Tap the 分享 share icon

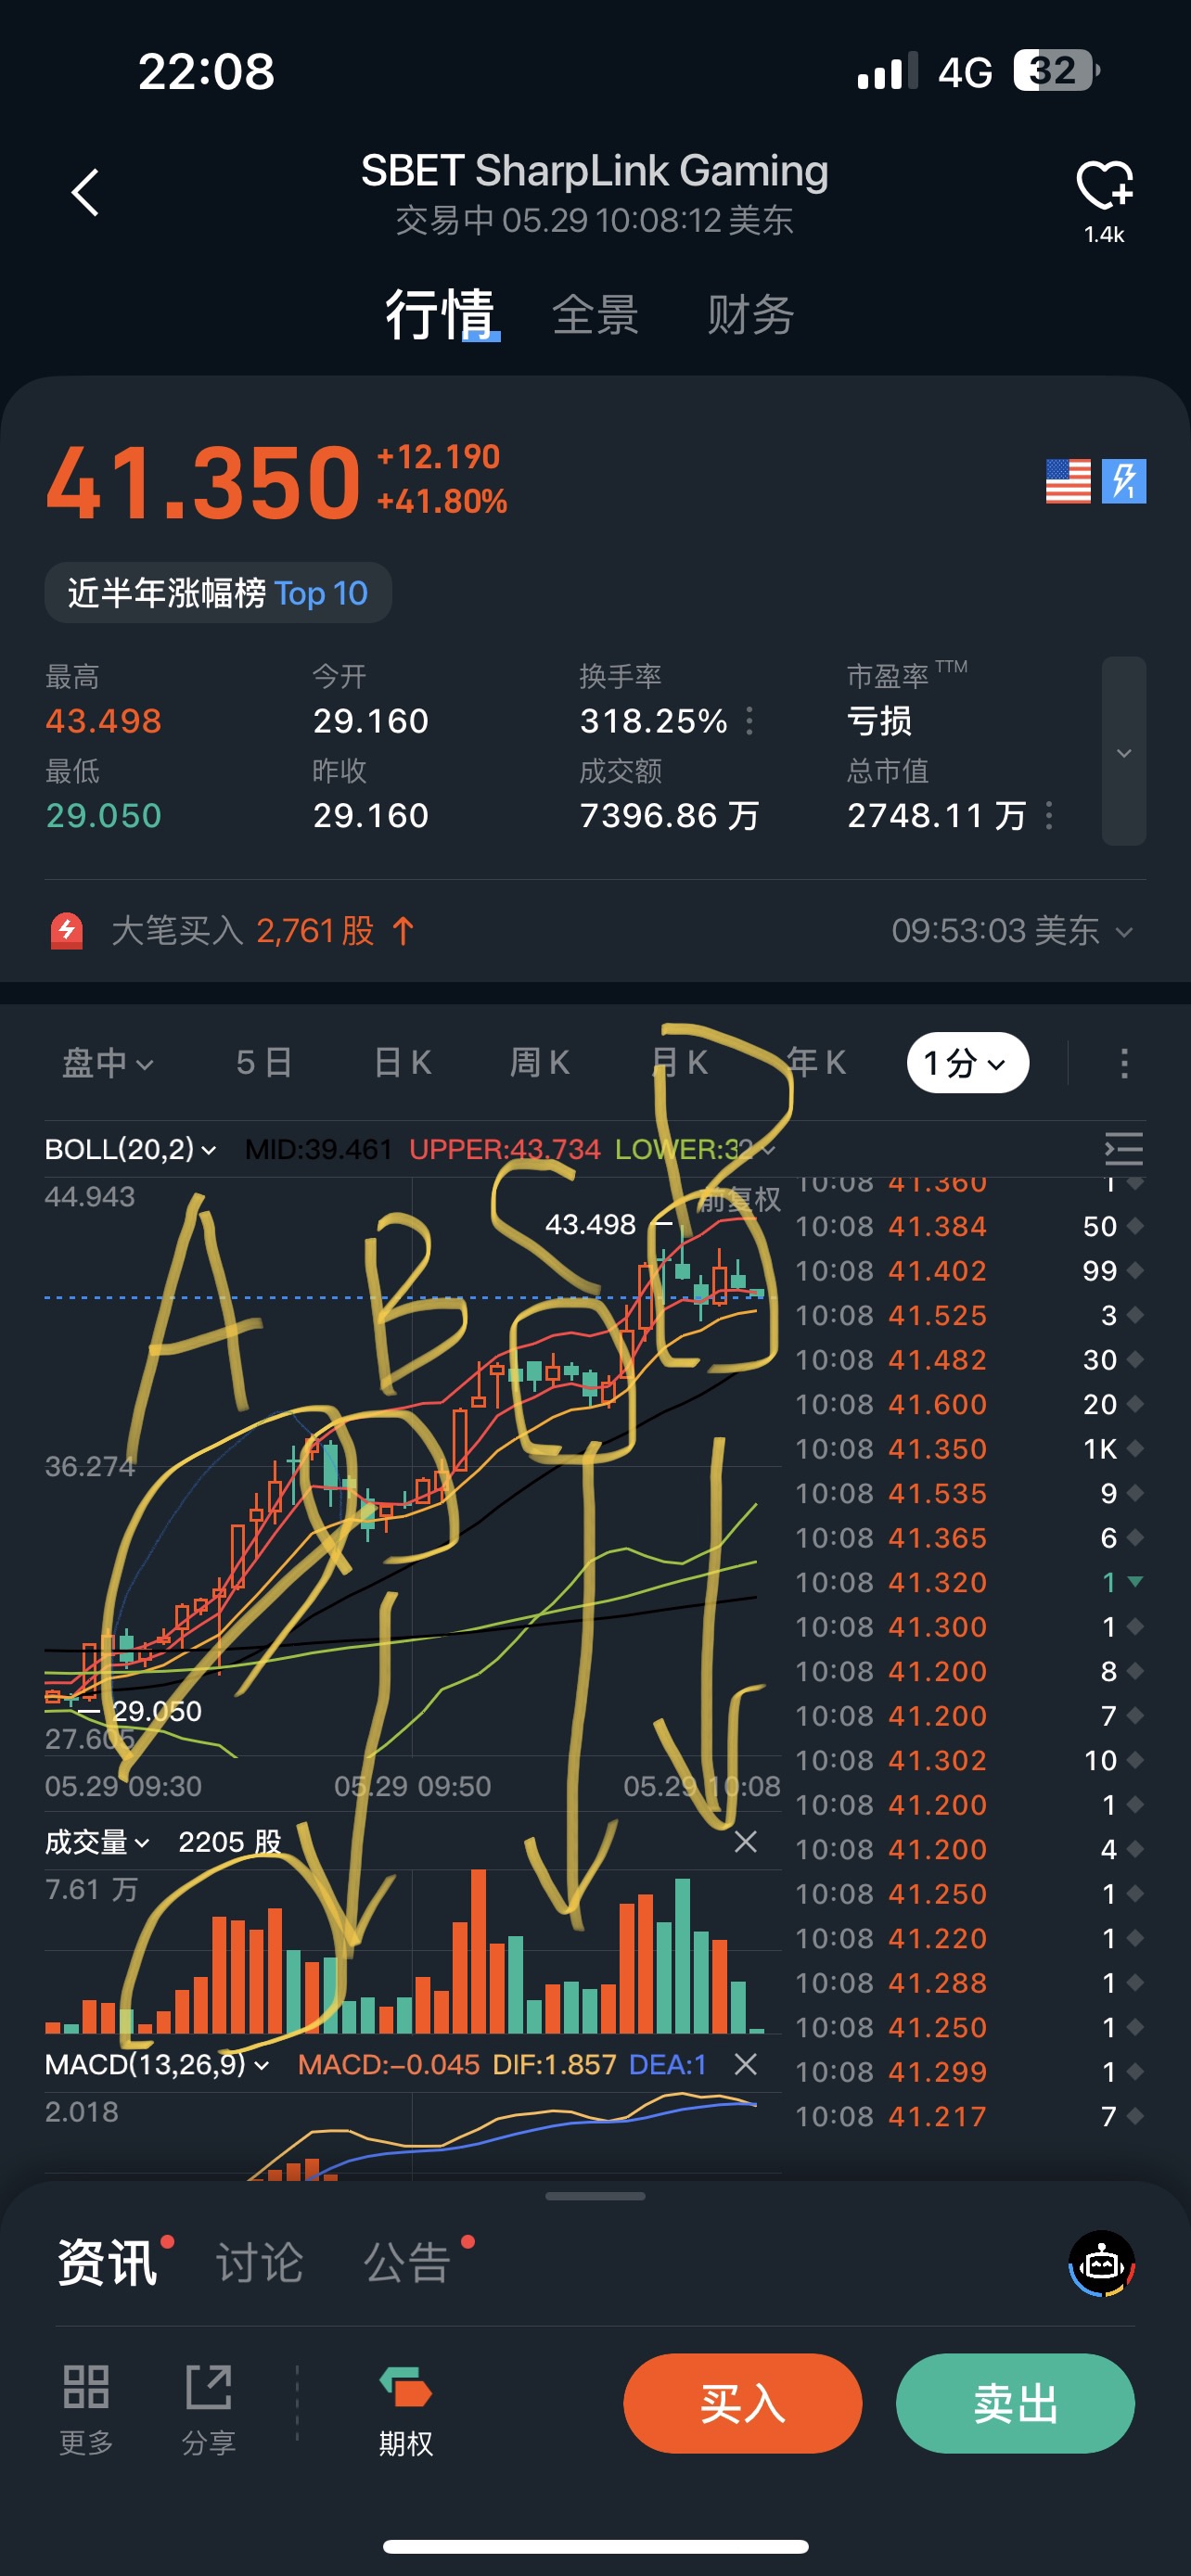[209, 2387]
